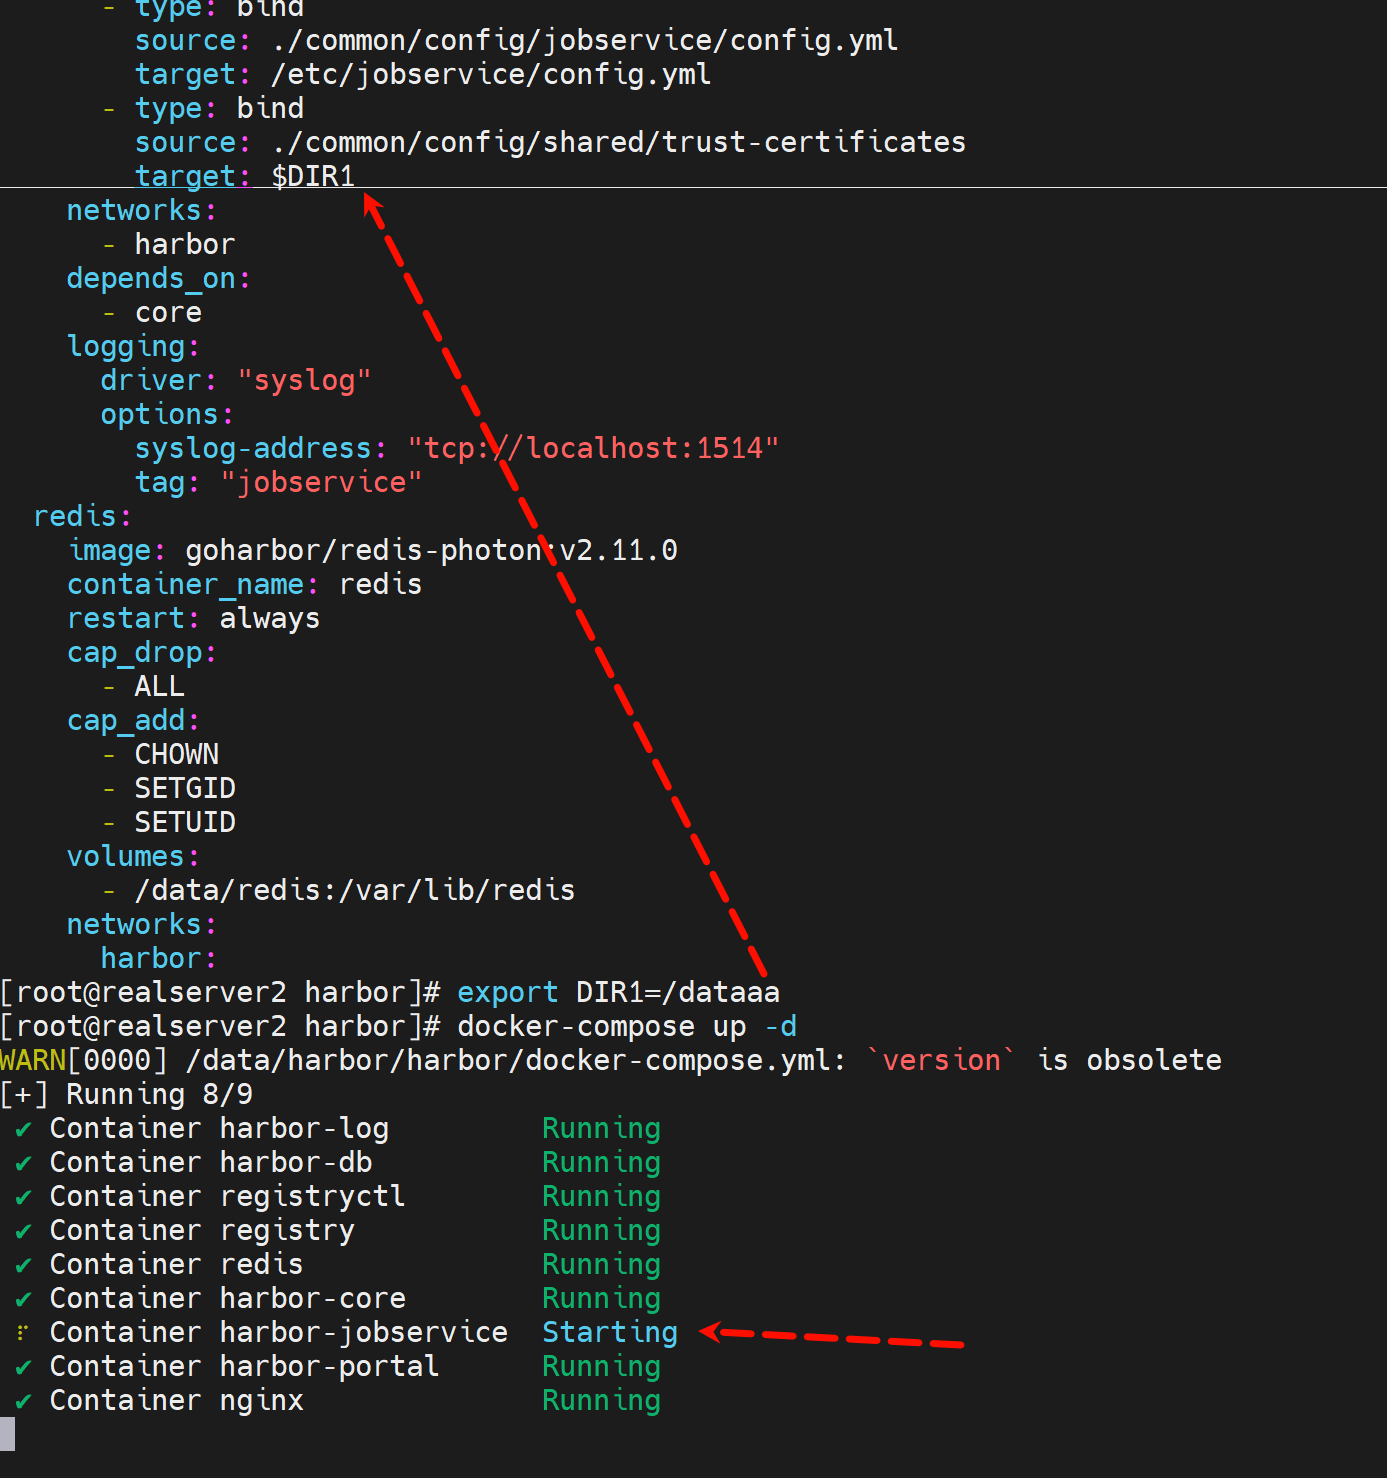This screenshot has height=1478, width=1387.
Task: Click the checkmark beside registryctl container
Action: click(x=23, y=1198)
